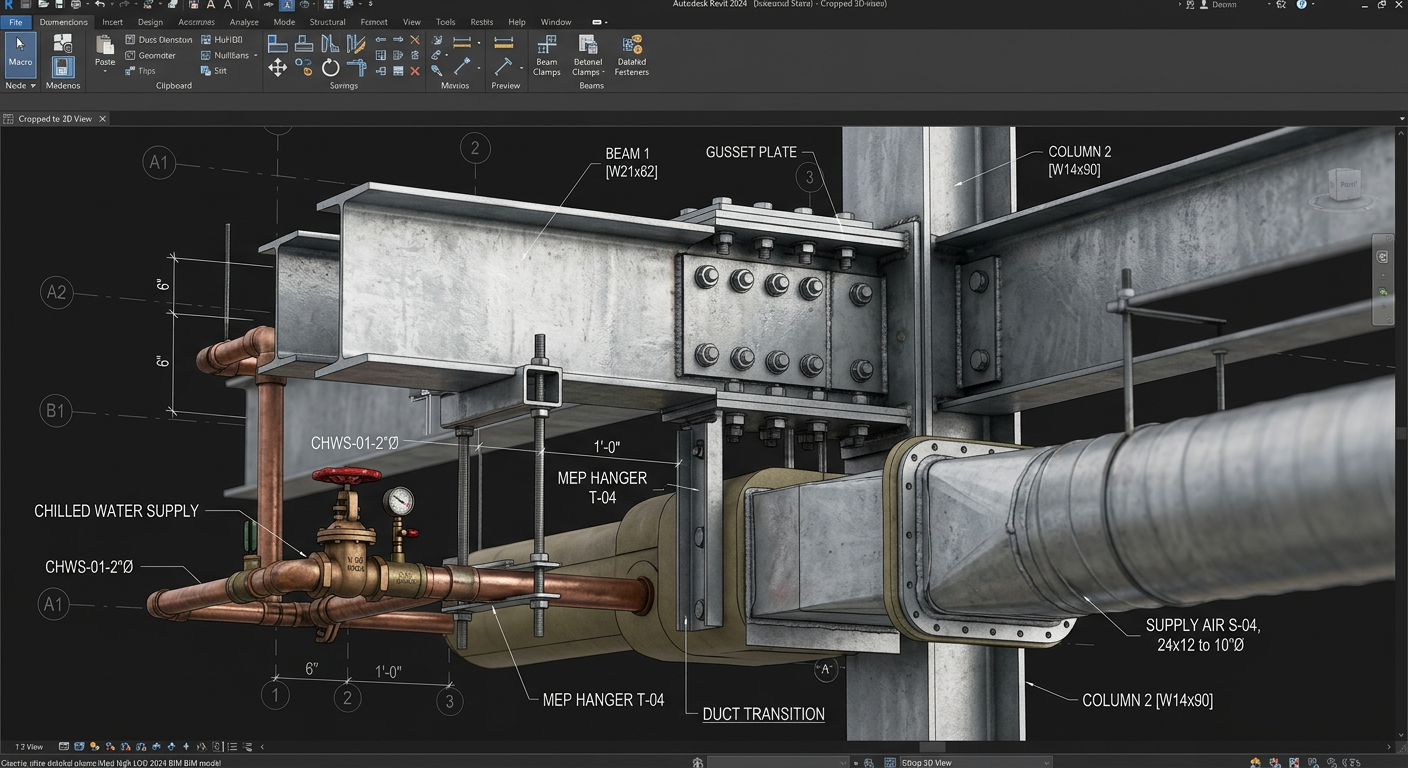The image size is (1408, 768).
Task: Select the Detonel Clamps tool
Action: (x=588, y=55)
